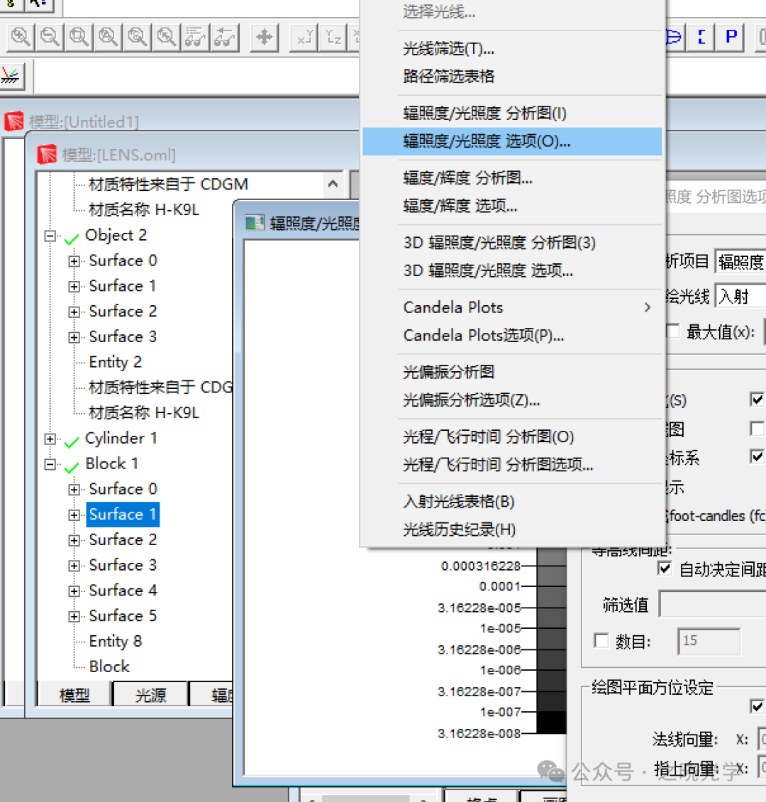Image resolution: width=766 pixels, height=802 pixels.
Task: Click the glasses icon with left arrow
Action: coord(224,37)
